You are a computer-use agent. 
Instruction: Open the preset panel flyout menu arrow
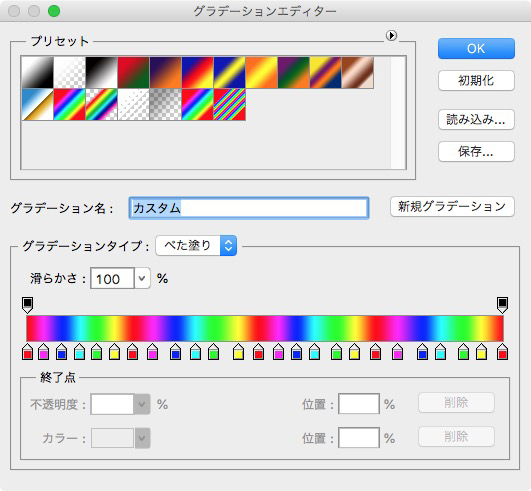pos(391,35)
